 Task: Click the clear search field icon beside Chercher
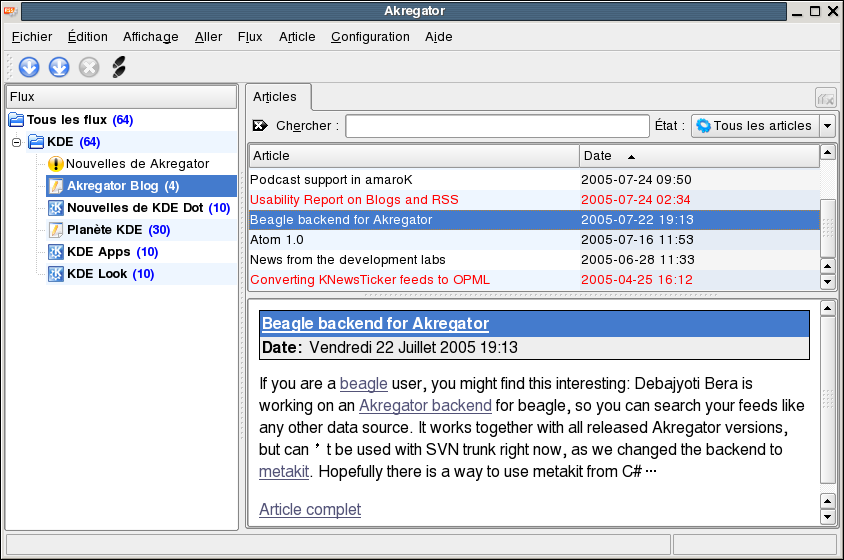[260, 125]
